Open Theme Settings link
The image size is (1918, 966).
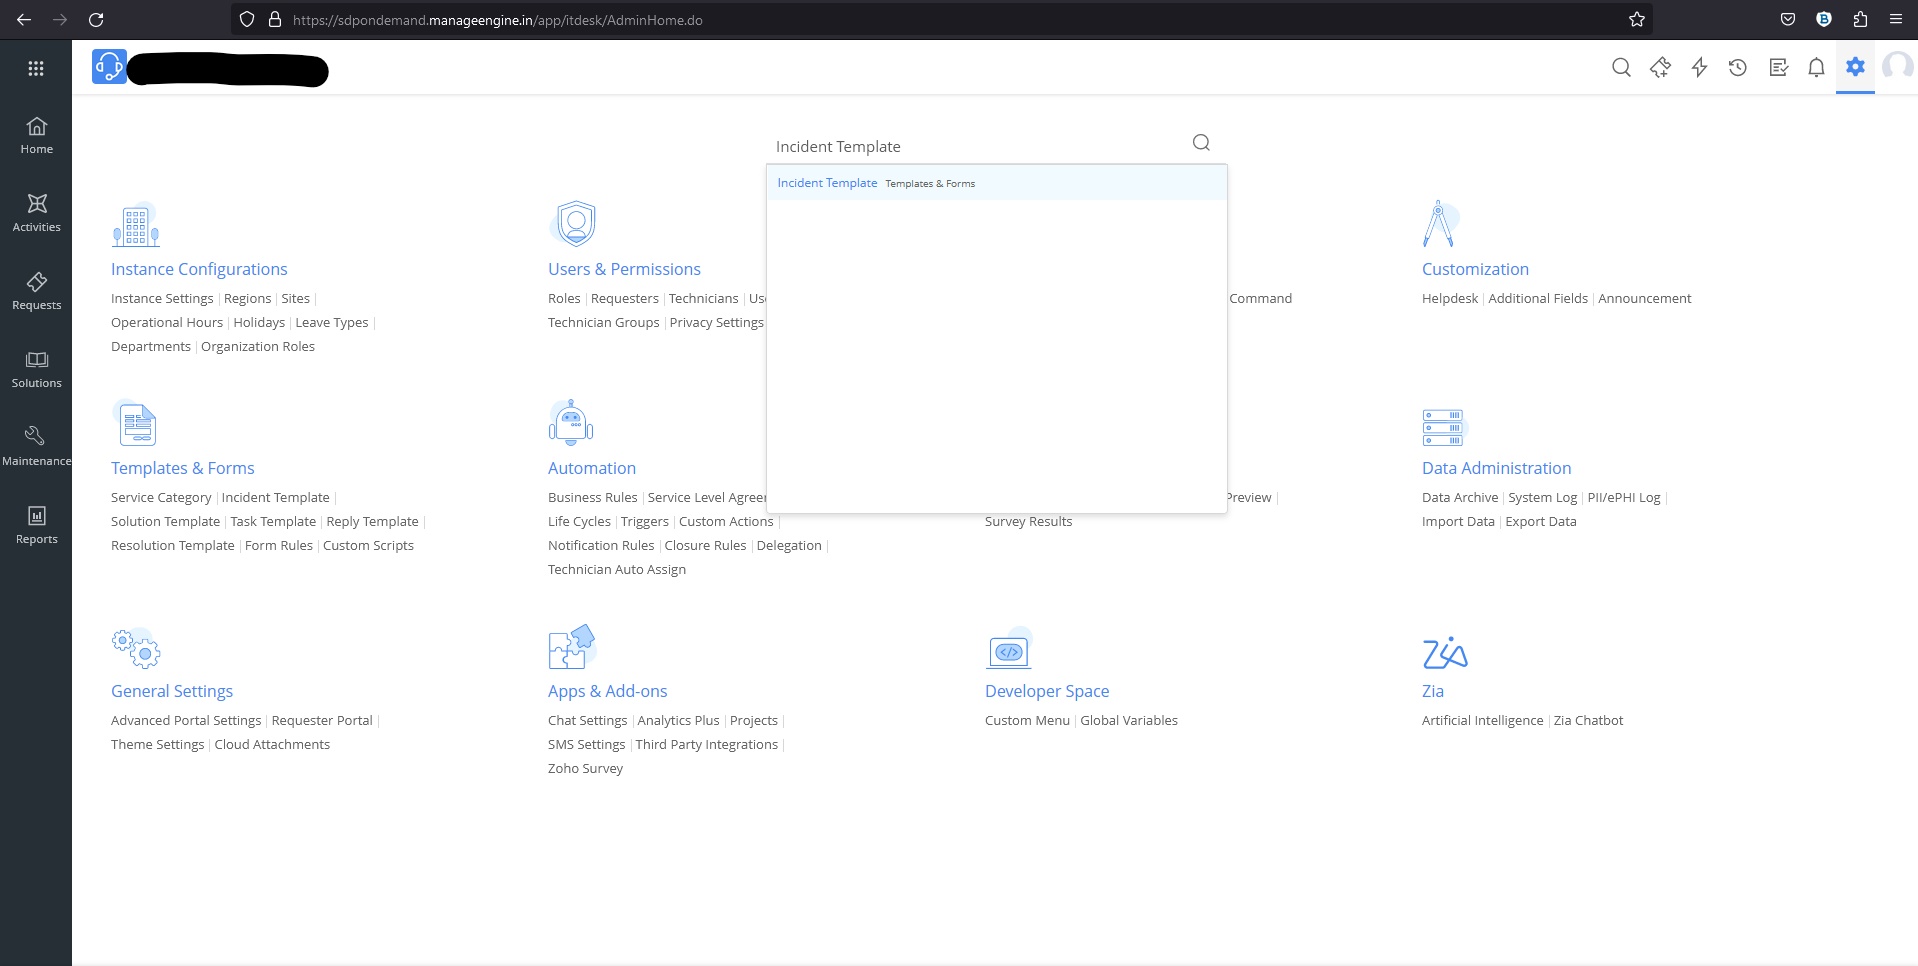[x=157, y=744]
